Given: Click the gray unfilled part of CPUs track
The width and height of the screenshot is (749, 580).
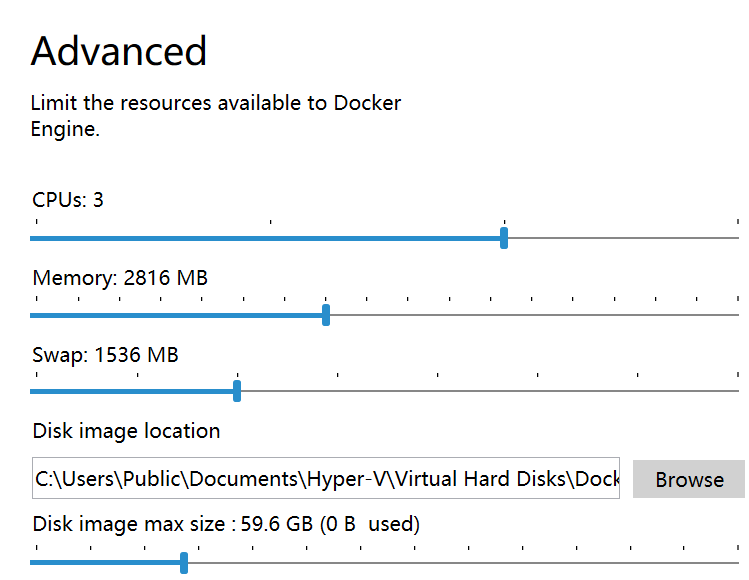Looking at the screenshot, I should 620,238.
